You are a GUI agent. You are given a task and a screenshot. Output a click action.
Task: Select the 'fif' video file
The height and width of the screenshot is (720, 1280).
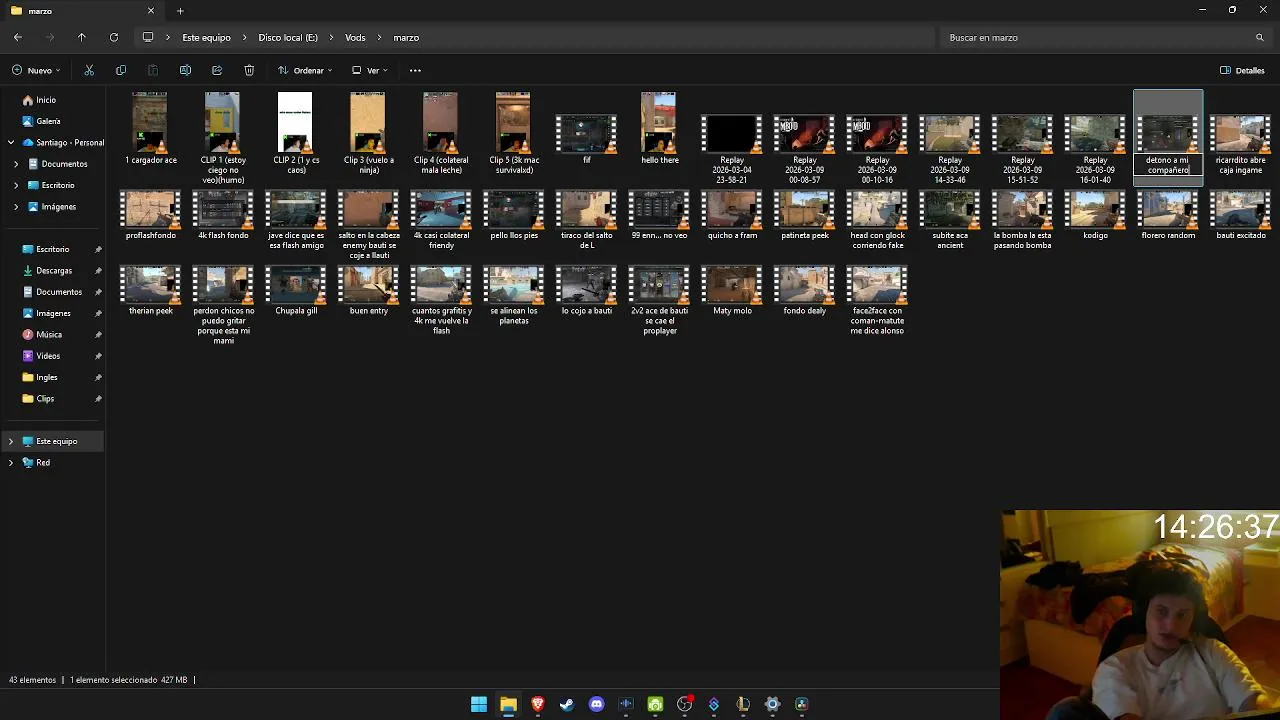586,140
